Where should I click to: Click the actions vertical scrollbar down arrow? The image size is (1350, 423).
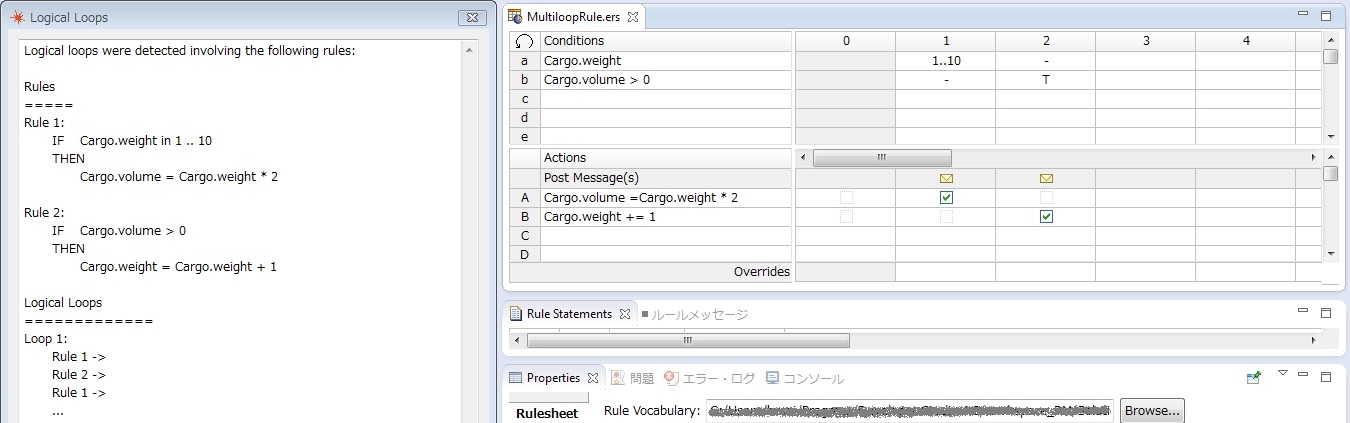(1330, 255)
